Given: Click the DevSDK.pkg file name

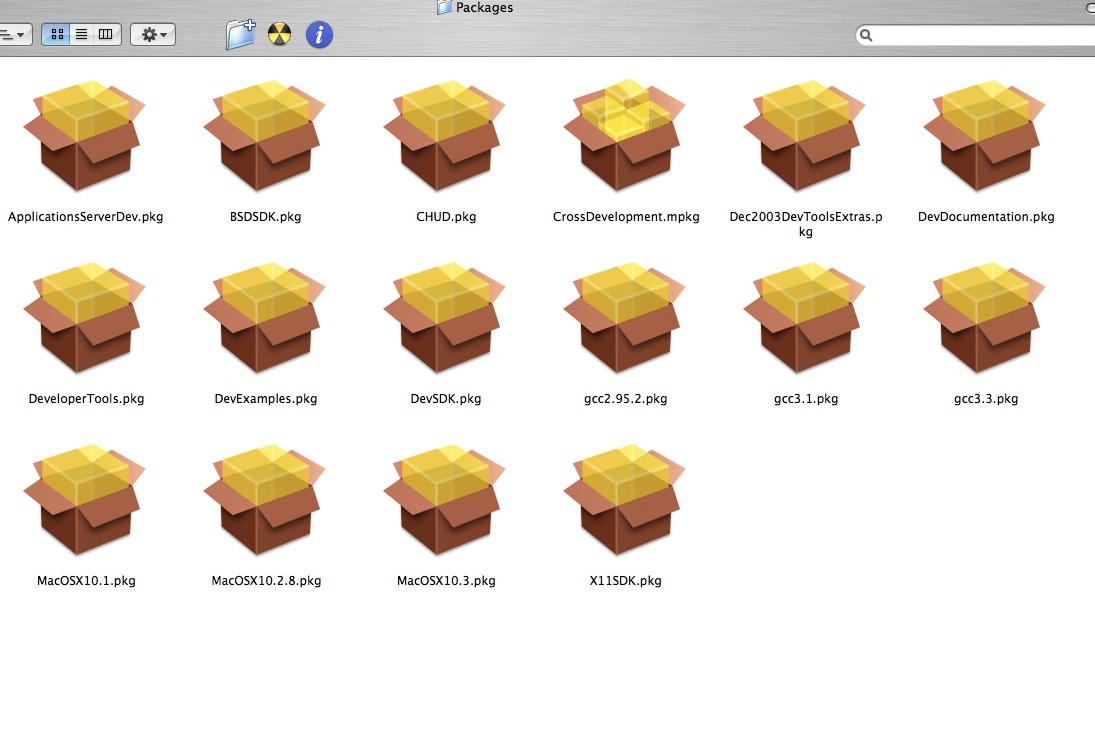Looking at the screenshot, I should tap(446, 399).
